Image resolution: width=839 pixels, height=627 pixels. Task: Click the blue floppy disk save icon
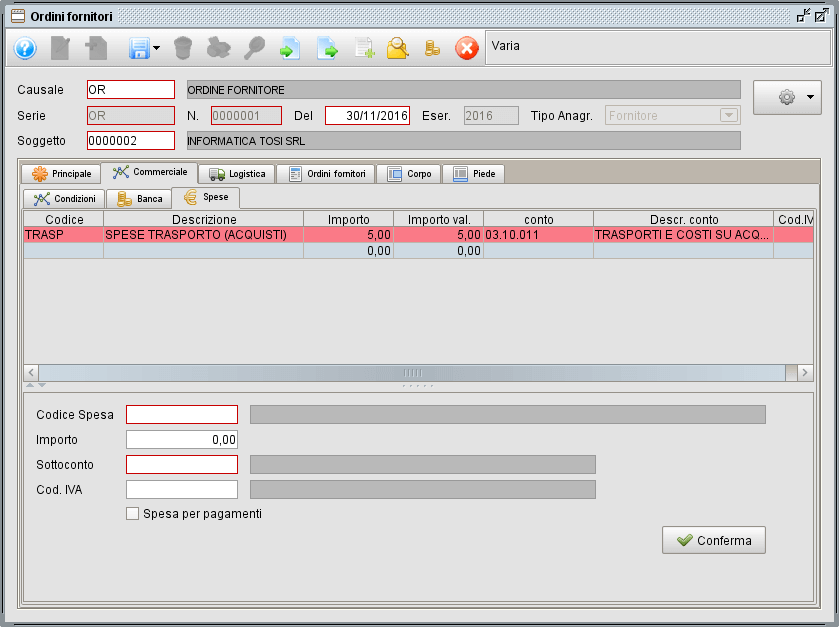pyautogui.click(x=138, y=48)
